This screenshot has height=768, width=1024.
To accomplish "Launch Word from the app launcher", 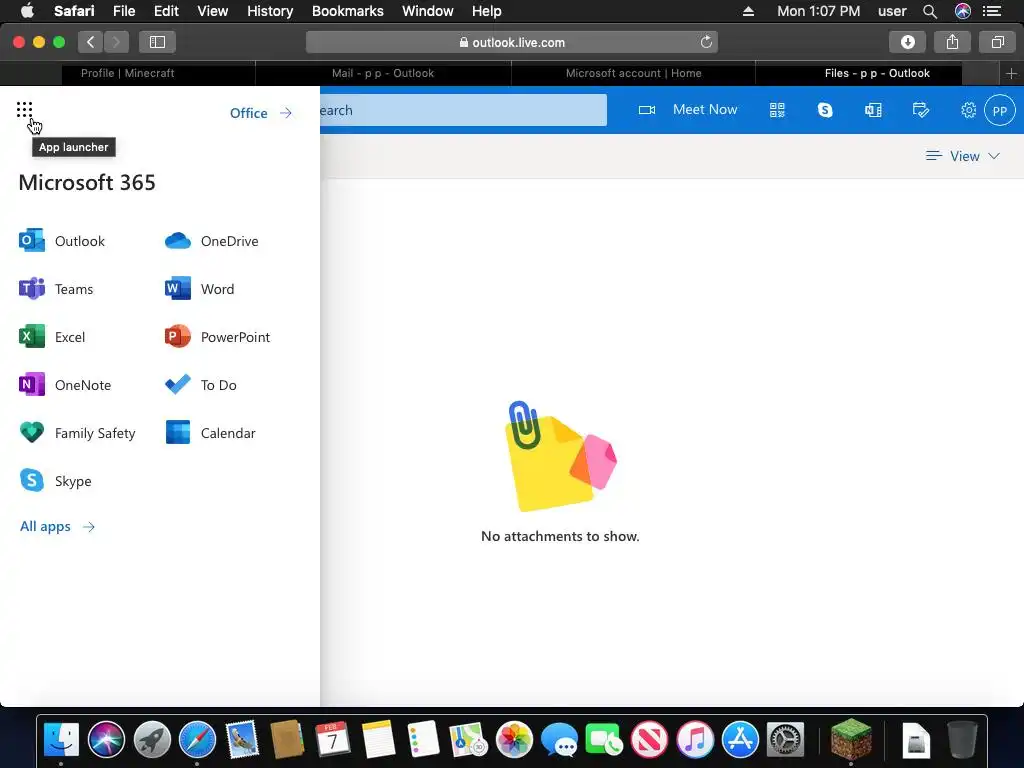I will (199, 289).
